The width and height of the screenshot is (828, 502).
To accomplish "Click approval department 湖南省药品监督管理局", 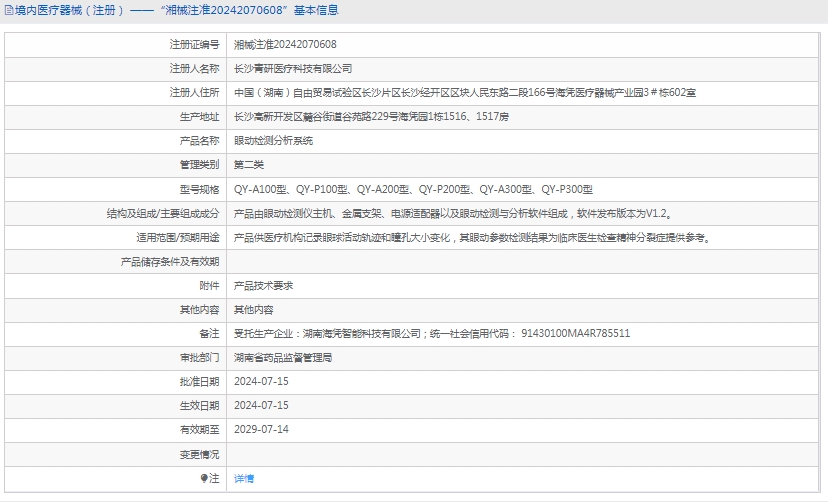I will (x=282, y=357).
